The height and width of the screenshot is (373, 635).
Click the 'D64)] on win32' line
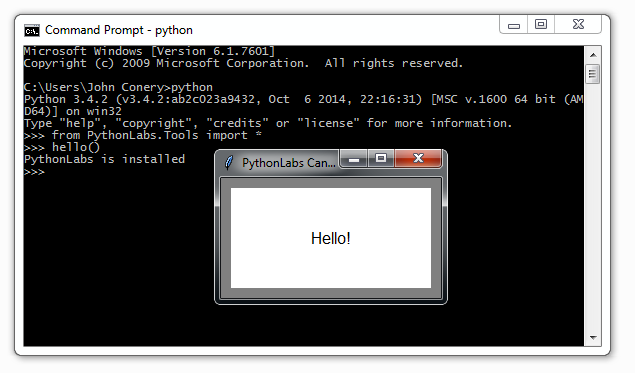73,111
